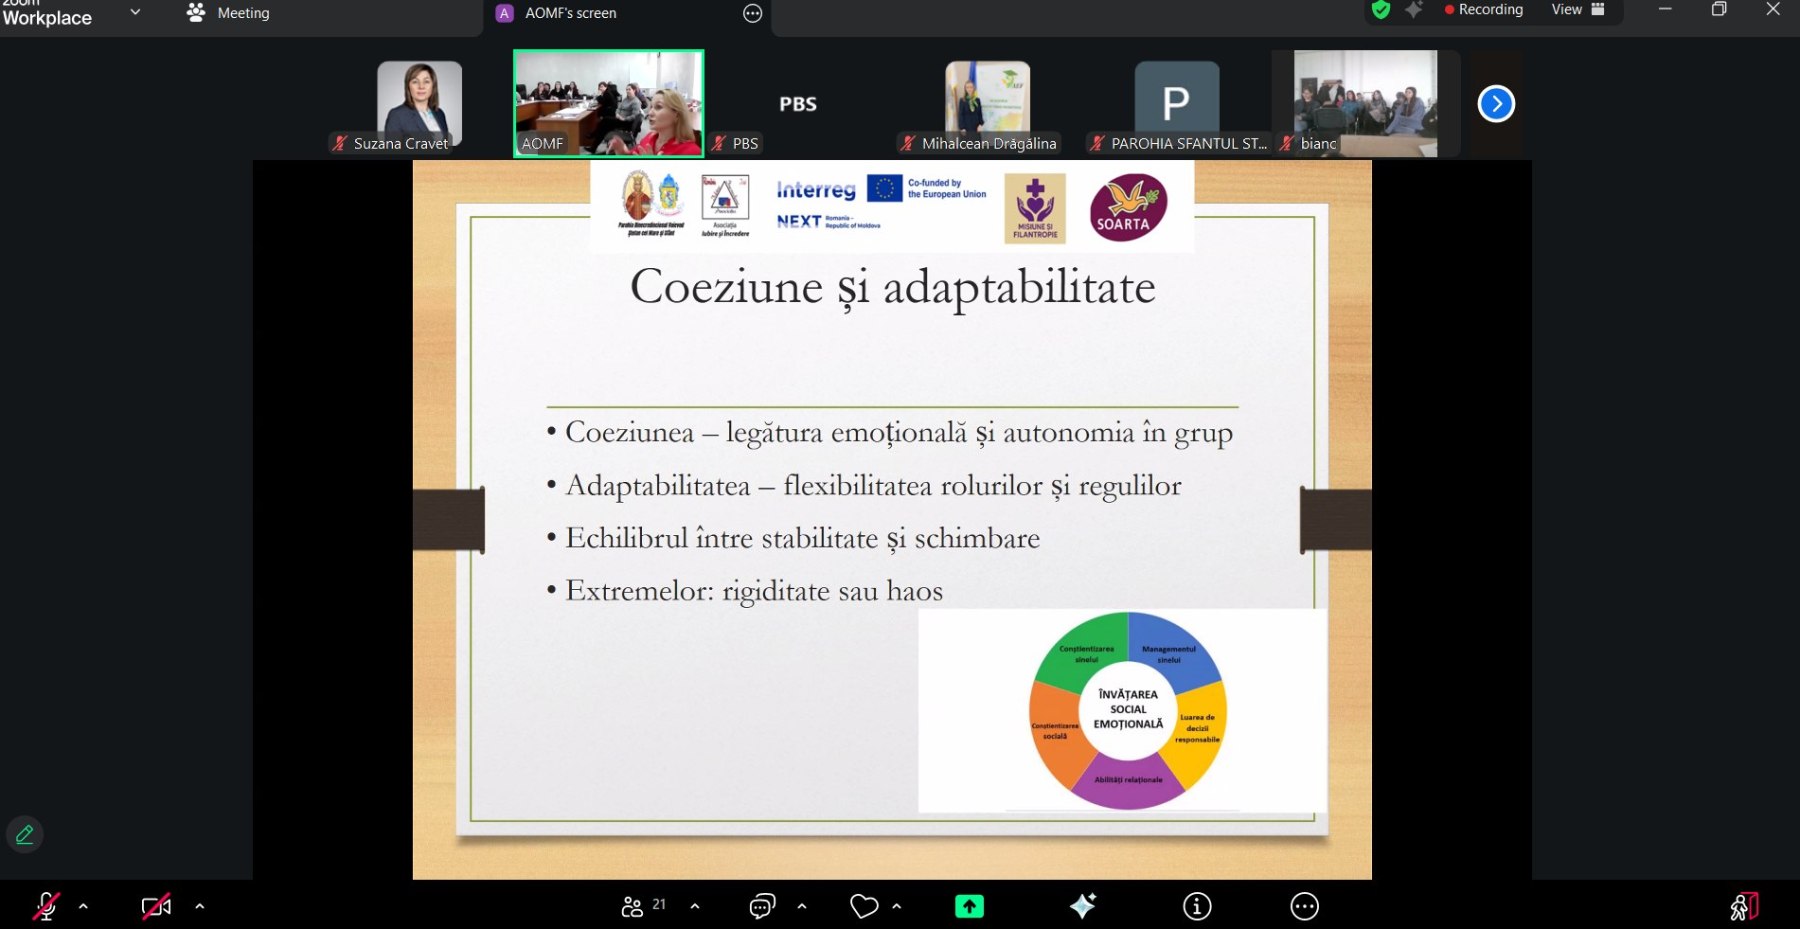This screenshot has height=929, width=1800.
Task: Click the leave meeting icon
Action: (x=1744, y=906)
